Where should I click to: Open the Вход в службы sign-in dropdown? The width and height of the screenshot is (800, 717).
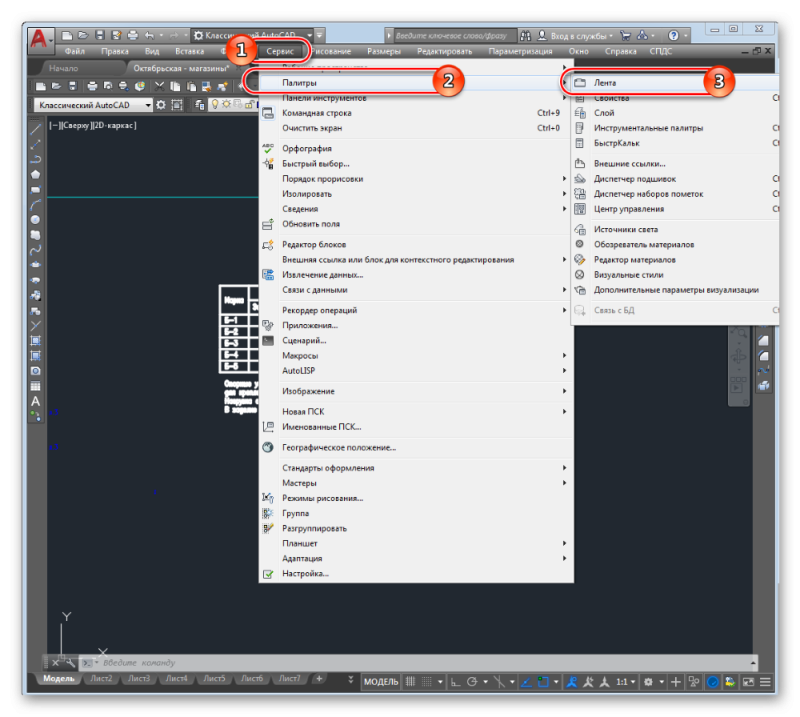point(581,36)
